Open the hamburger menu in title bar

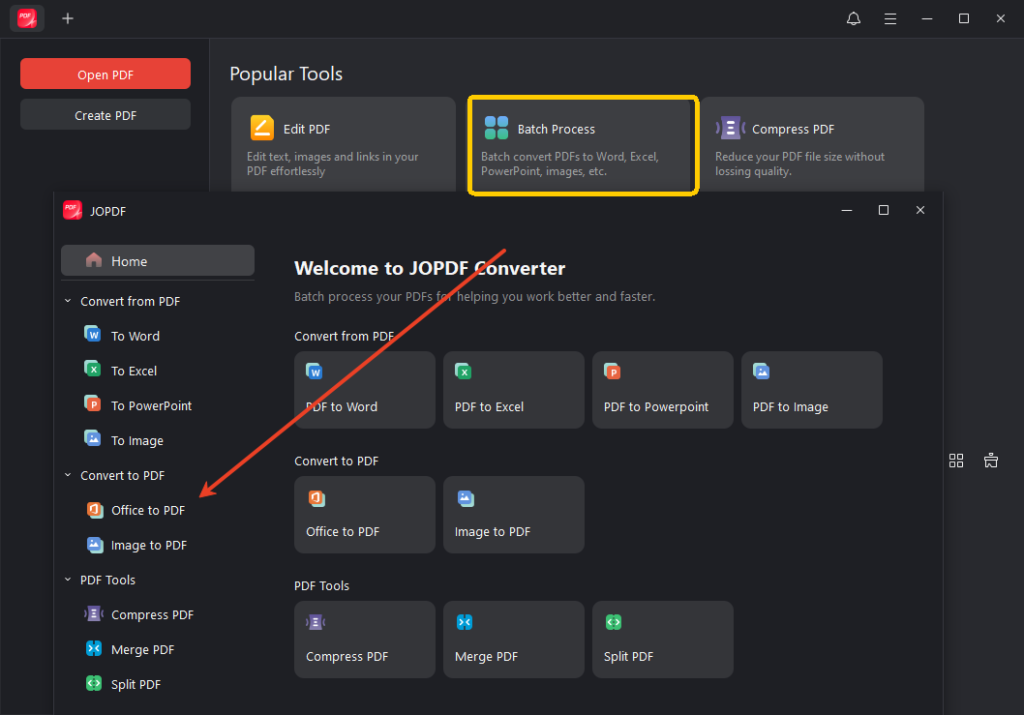pyautogui.click(x=890, y=19)
